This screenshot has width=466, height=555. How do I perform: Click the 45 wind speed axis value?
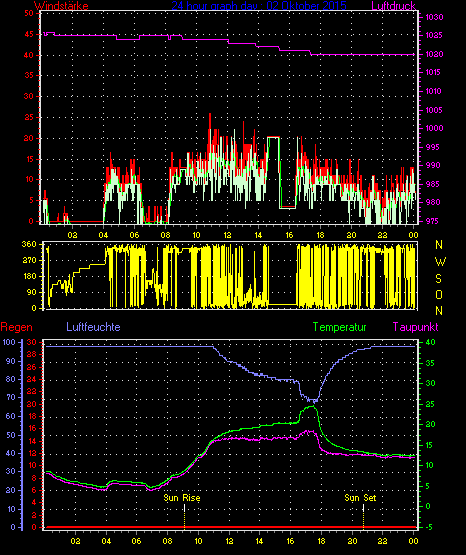click(x=29, y=34)
